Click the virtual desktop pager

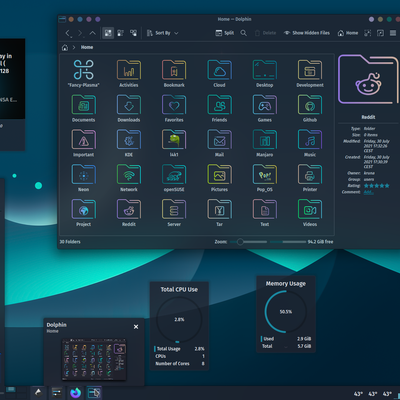click(x=11, y=389)
